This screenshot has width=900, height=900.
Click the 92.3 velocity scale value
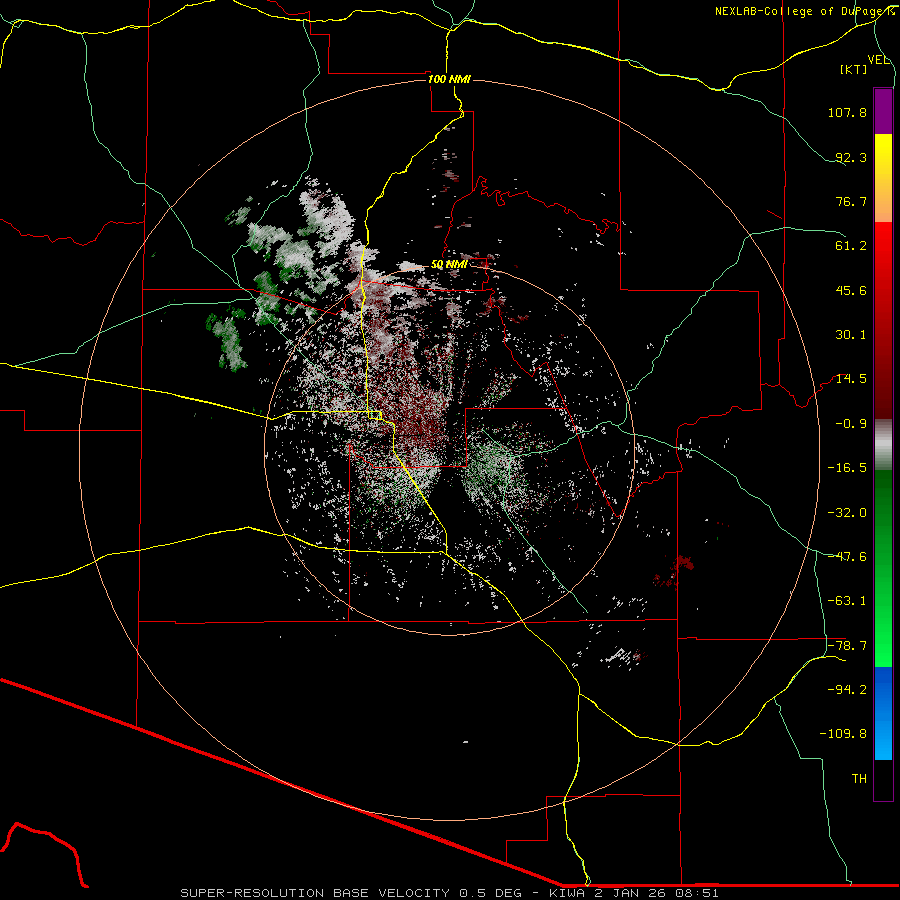(x=851, y=157)
